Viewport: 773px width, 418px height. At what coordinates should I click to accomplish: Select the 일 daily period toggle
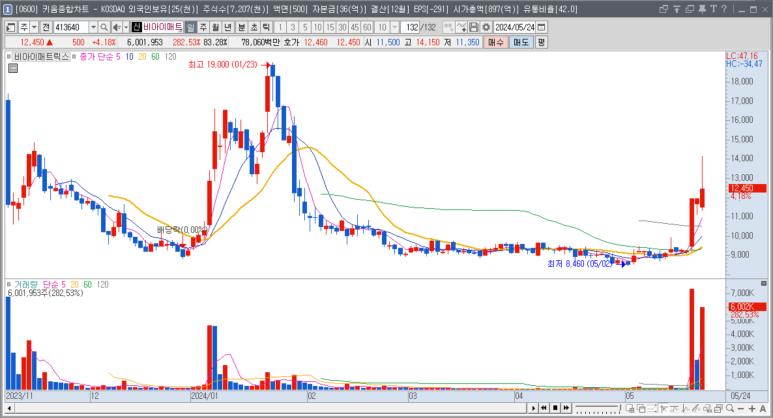coord(191,27)
